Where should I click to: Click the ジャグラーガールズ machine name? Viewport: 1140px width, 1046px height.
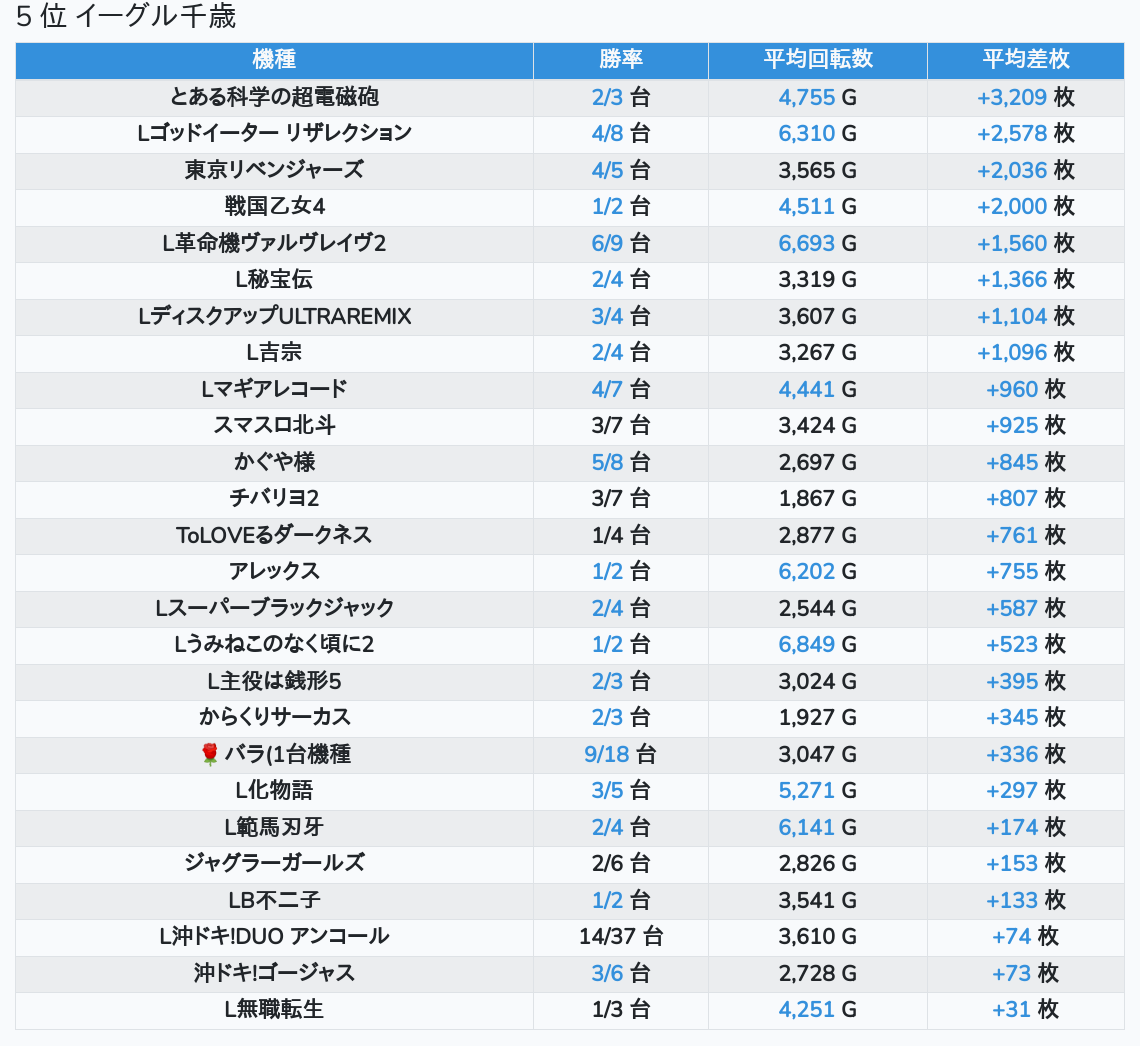(274, 863)
